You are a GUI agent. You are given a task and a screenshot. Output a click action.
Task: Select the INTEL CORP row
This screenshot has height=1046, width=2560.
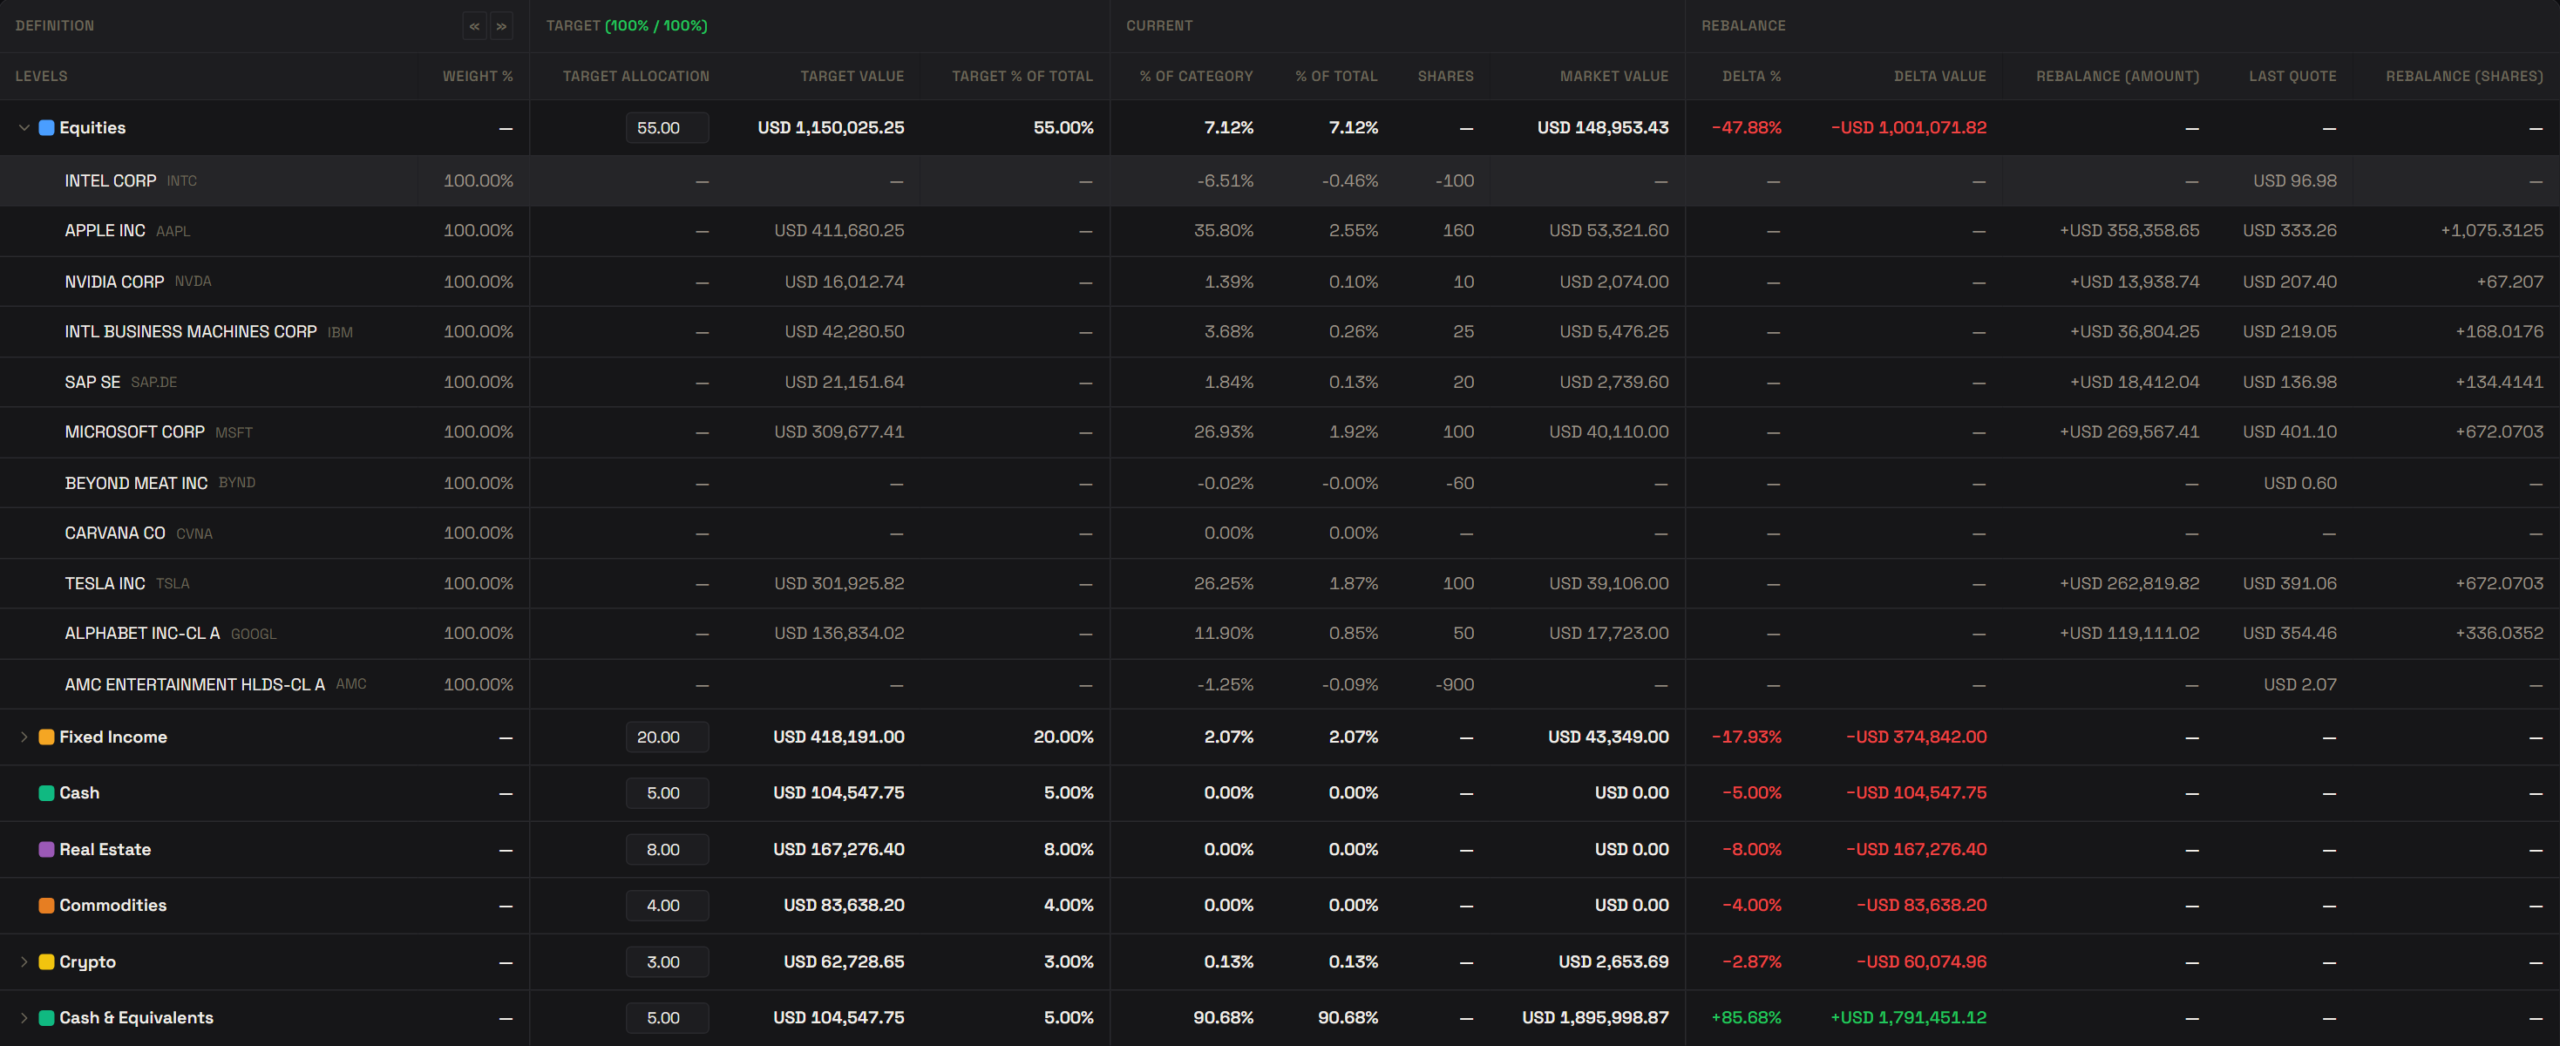point(1280,181)
